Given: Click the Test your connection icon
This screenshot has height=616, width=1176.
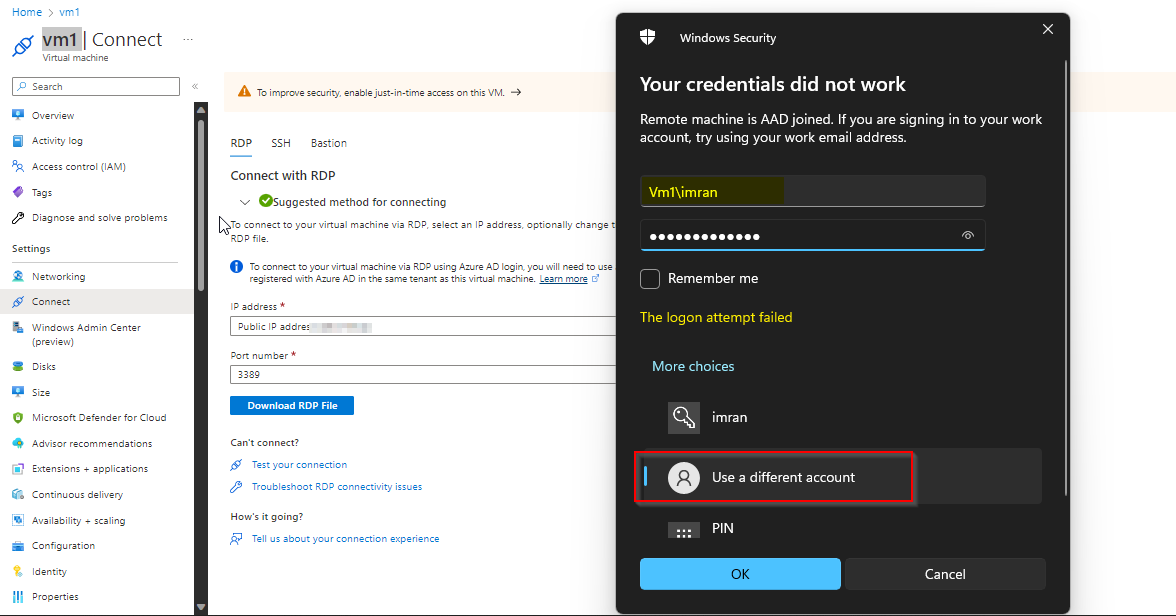Looking at the screenshot, I should coord(236,465).
